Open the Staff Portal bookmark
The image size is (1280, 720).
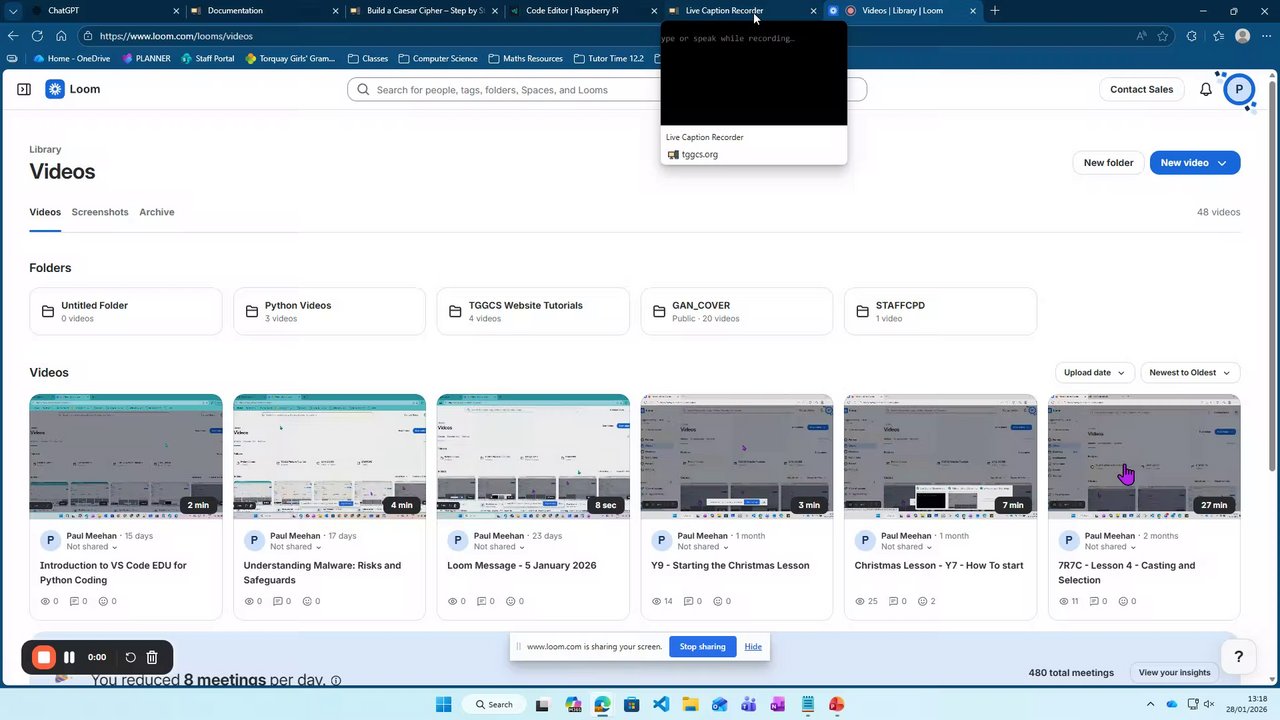208,59
